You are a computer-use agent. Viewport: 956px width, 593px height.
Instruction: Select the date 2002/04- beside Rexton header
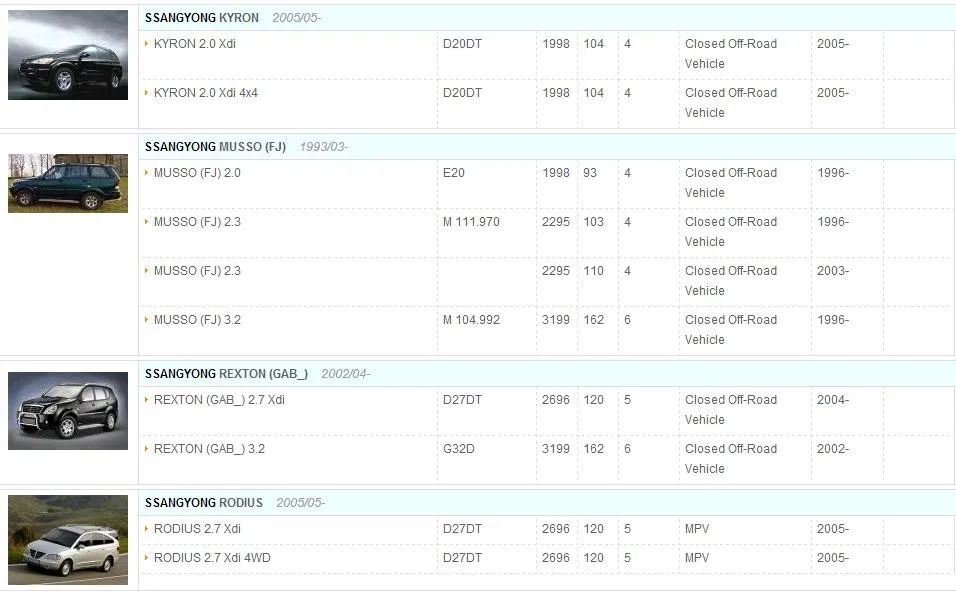point(346,374)
